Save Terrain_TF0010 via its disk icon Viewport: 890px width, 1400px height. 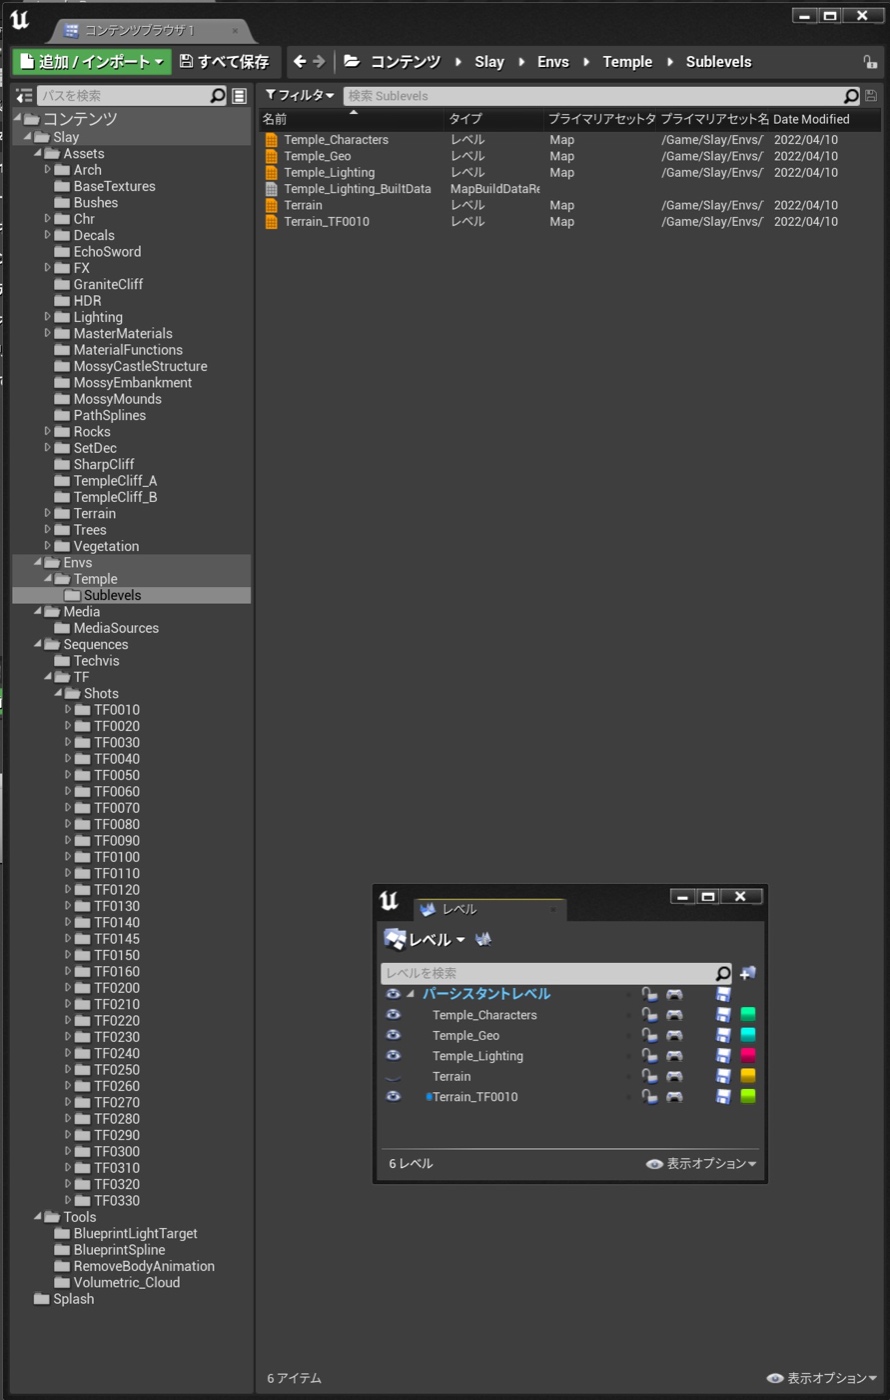[x=724, y=1097]
